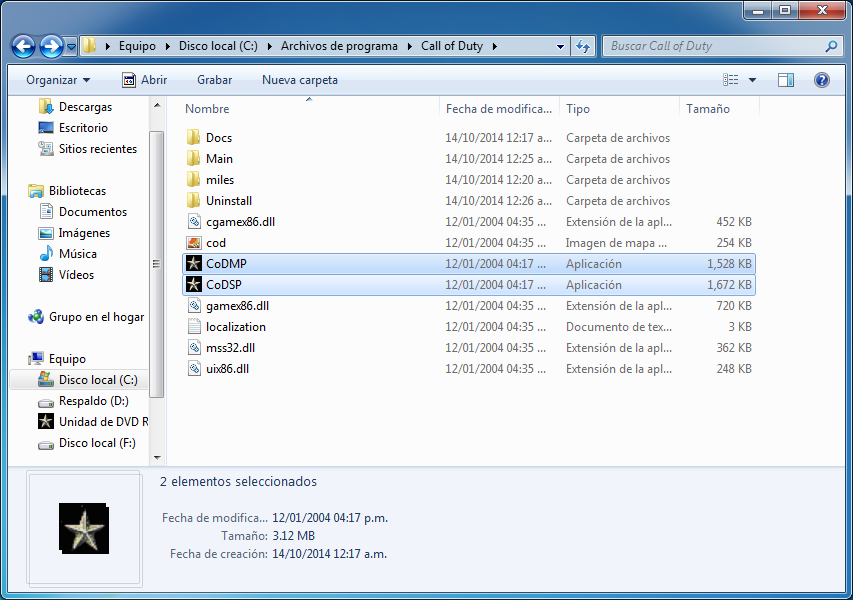Refresh the current folder view
Screen dimensions: 853x600
[x=583, y=47]
